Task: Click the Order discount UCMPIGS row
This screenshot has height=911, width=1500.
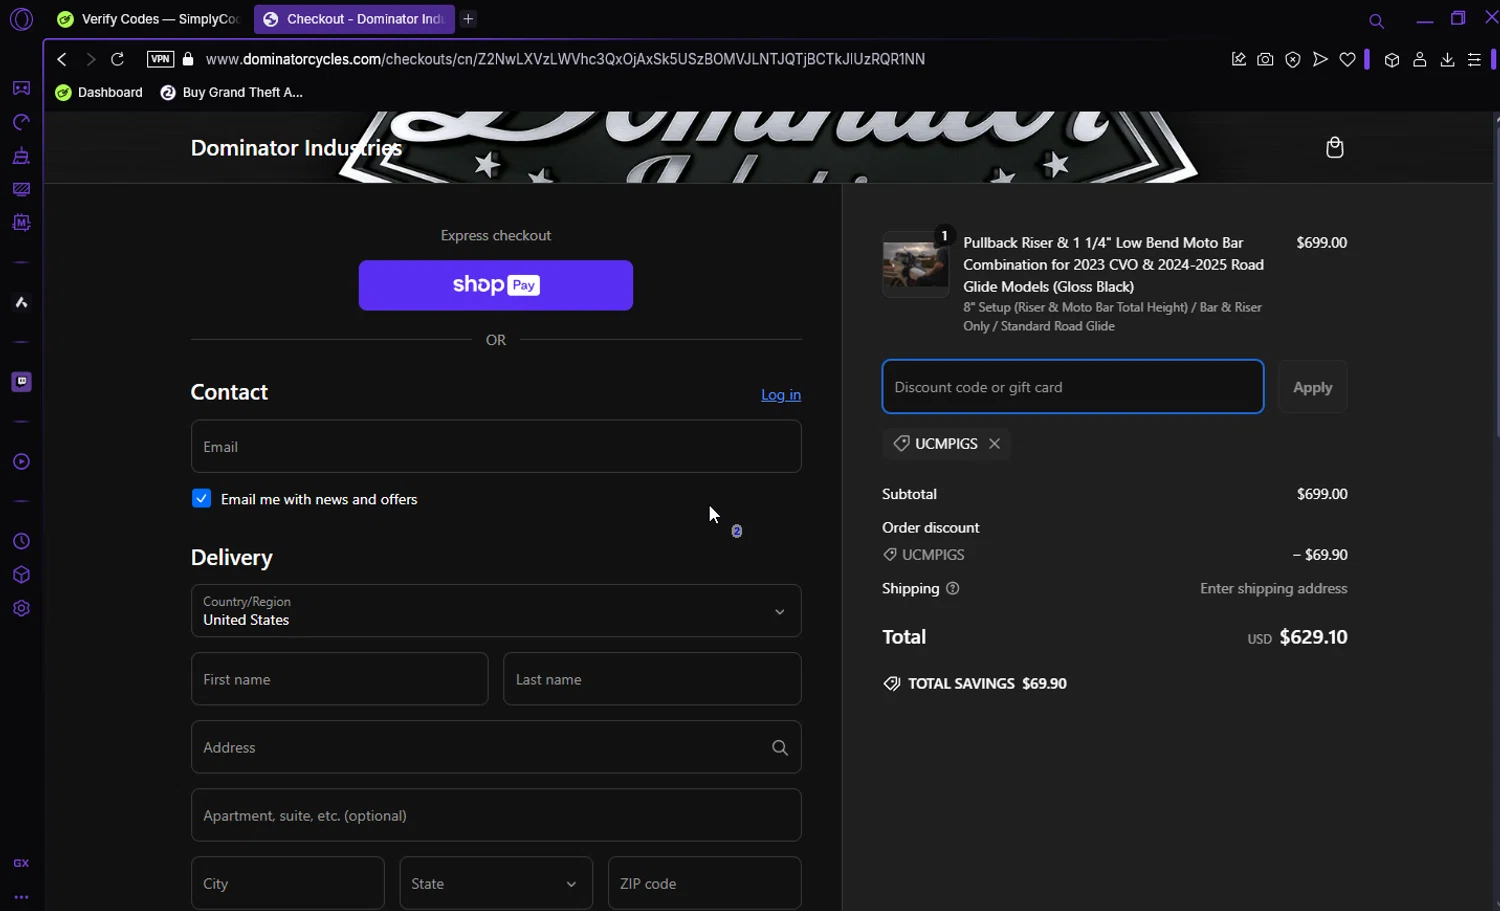Action: 1114,554
